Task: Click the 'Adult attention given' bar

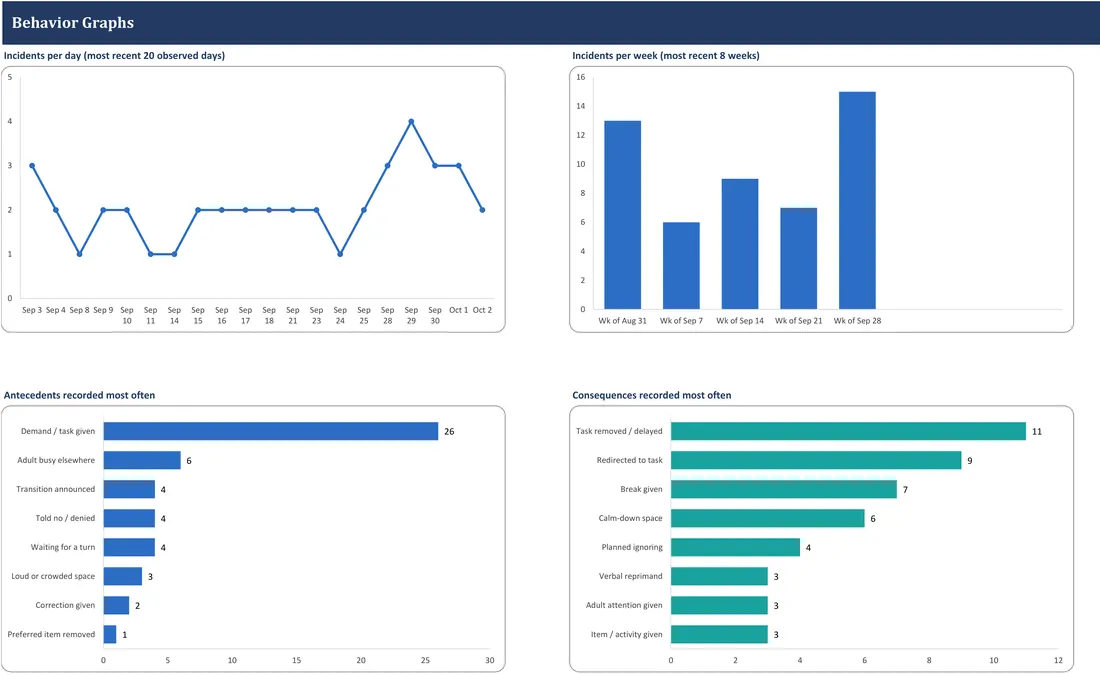Action: click(x=719, y=605)
